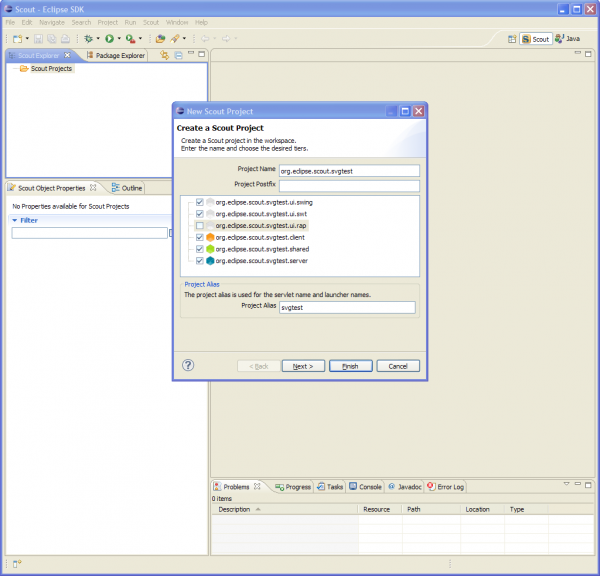Click the Finish button
600x576 pixels.
[351, 366]
